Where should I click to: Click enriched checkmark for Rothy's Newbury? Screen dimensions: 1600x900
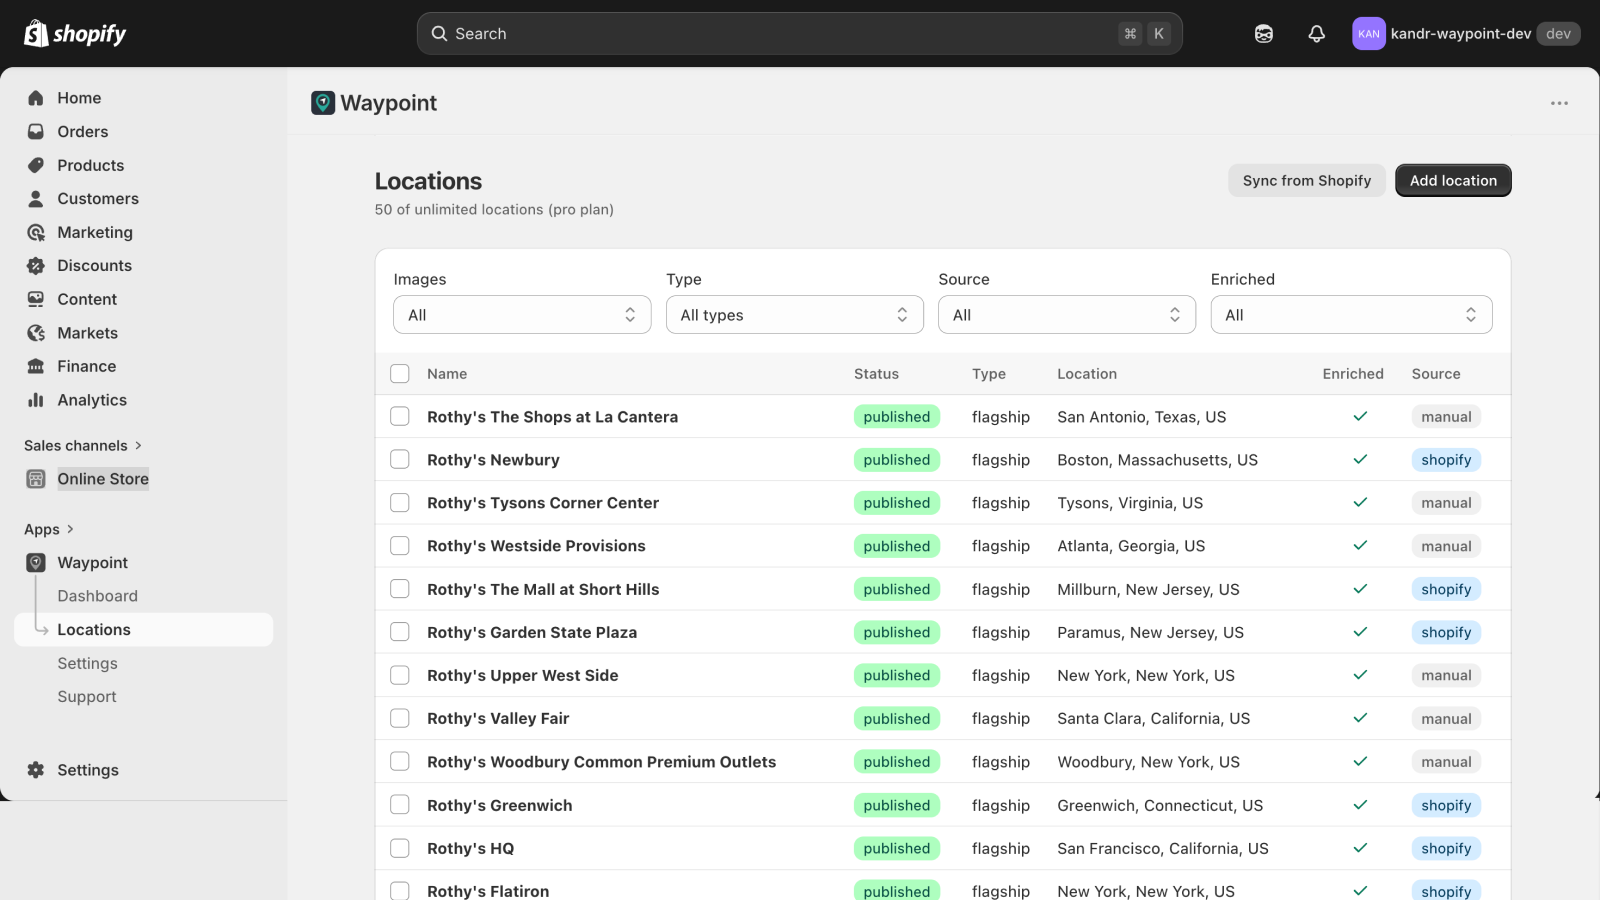(x=1360, y=460)
